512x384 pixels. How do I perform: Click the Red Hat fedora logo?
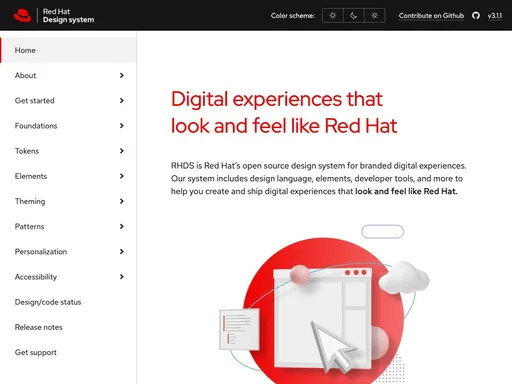[x=22, y=16]
